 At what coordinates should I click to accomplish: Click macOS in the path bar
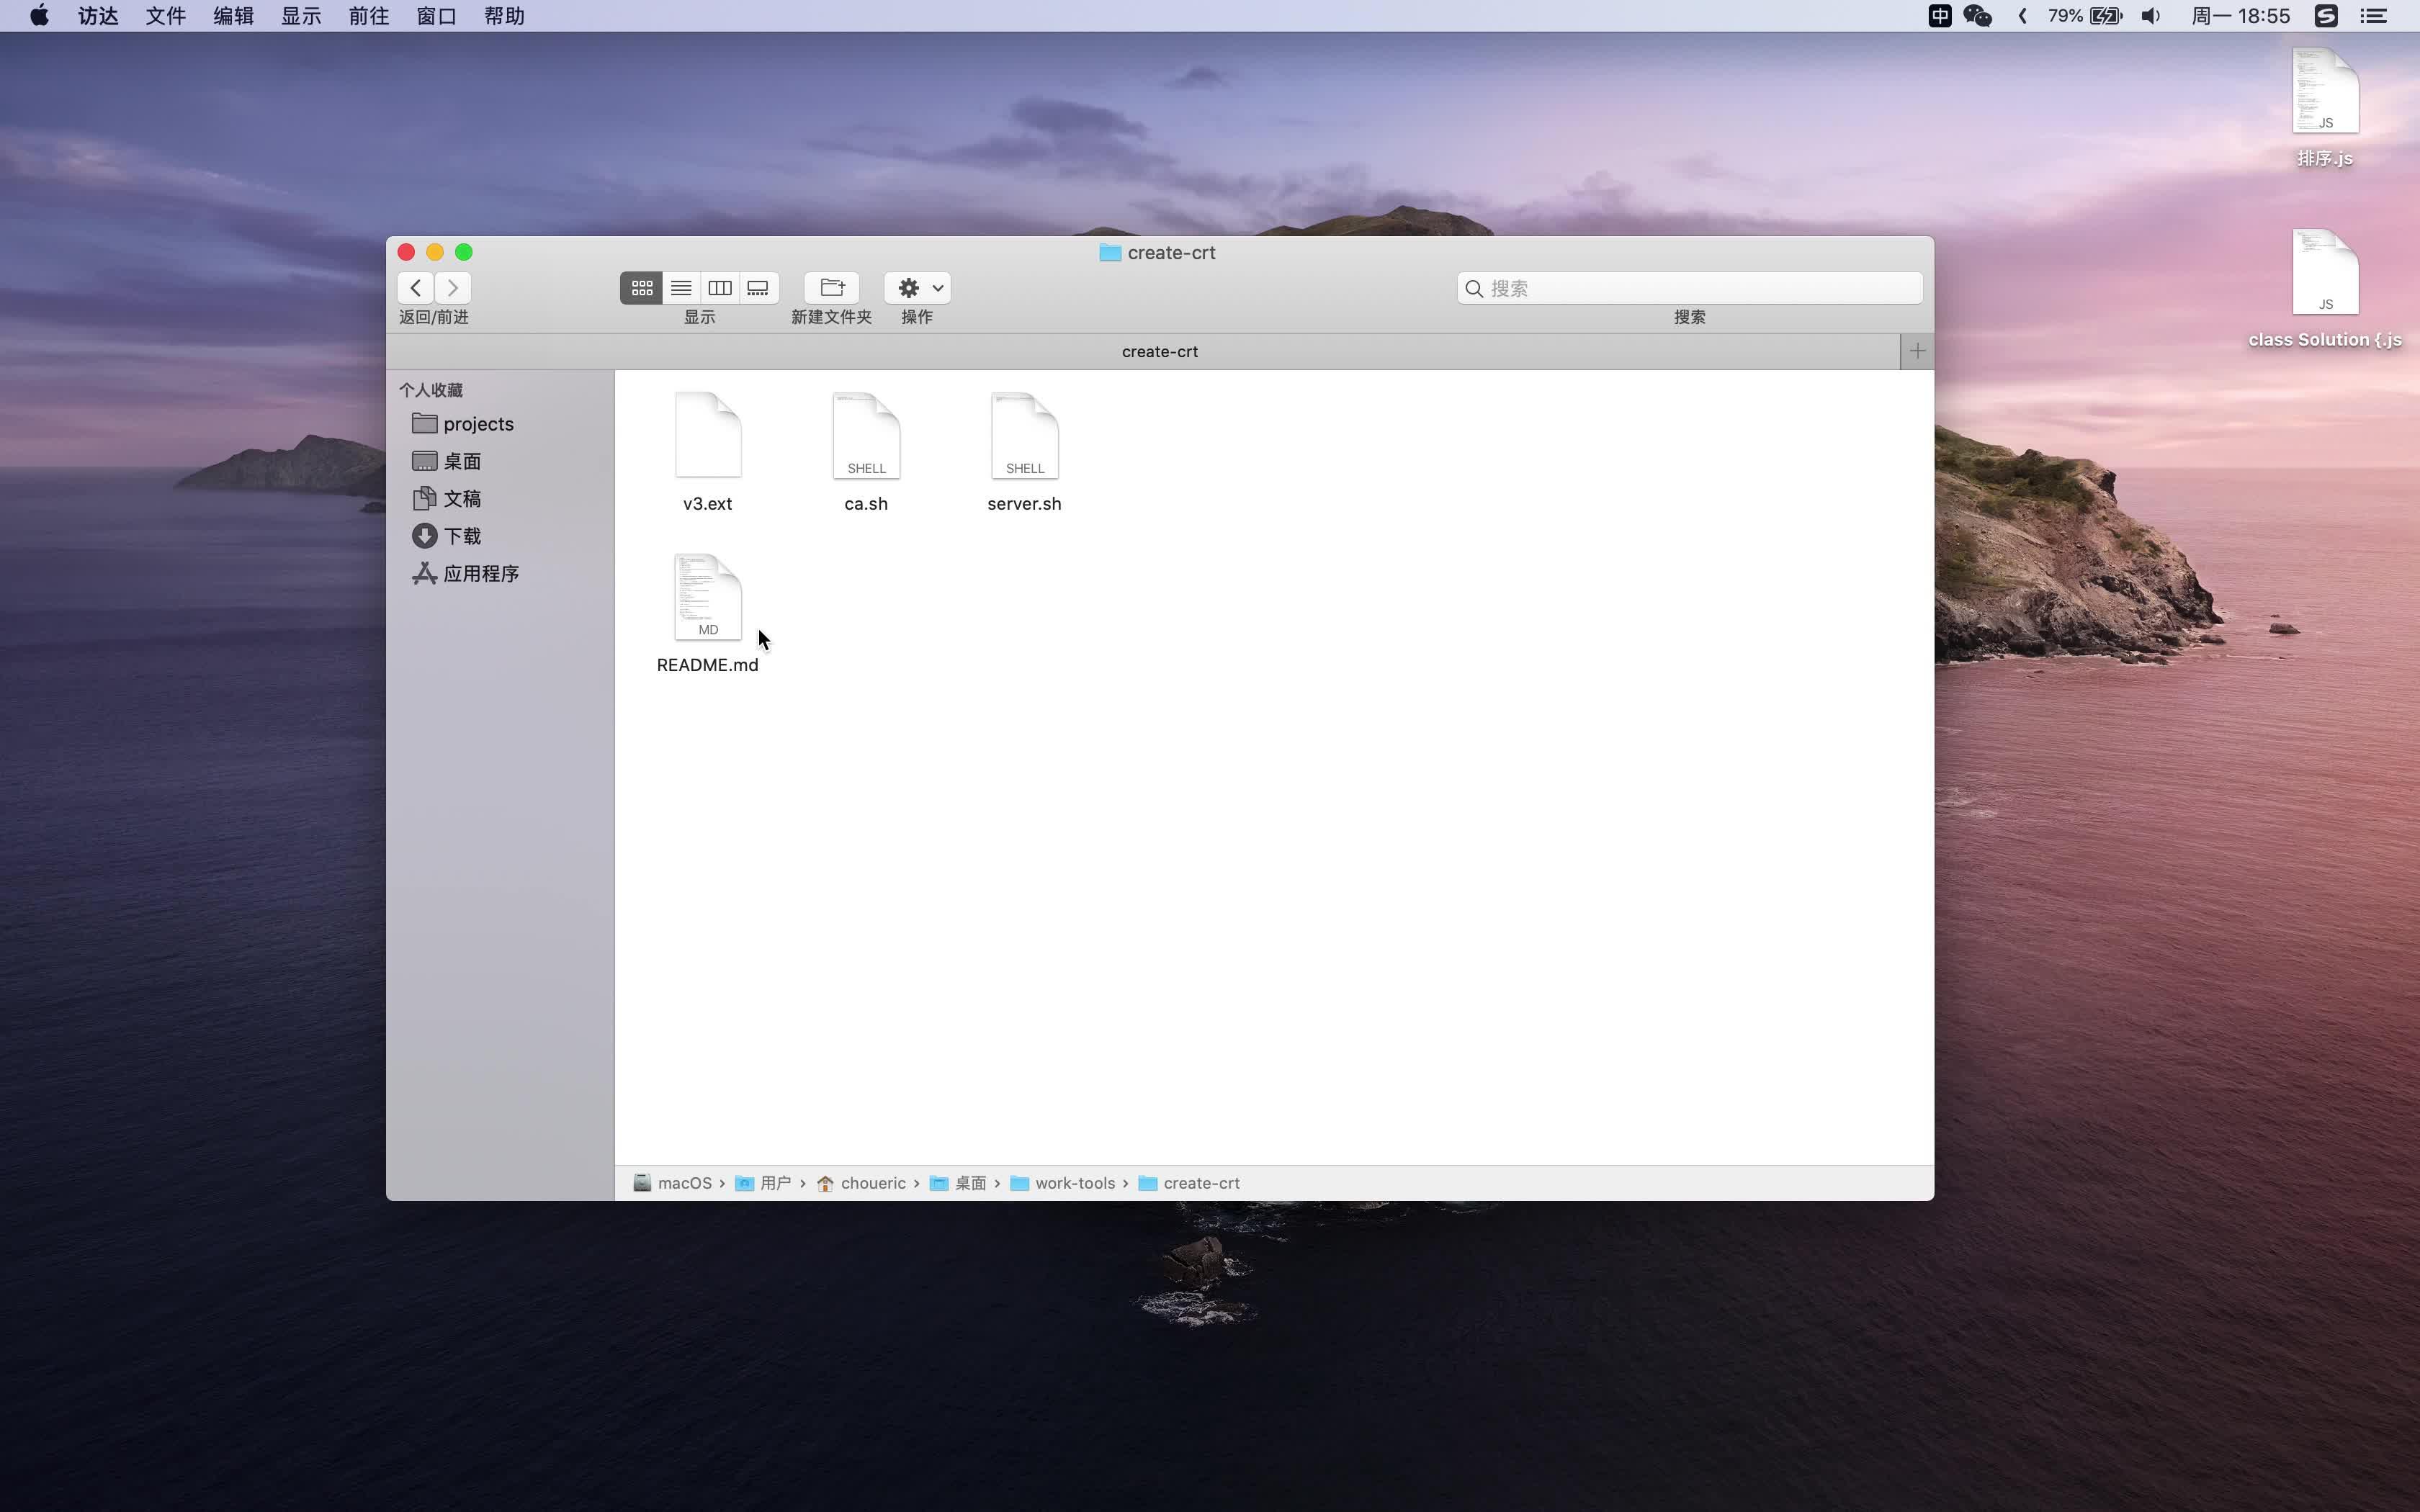click(673, 1183)
